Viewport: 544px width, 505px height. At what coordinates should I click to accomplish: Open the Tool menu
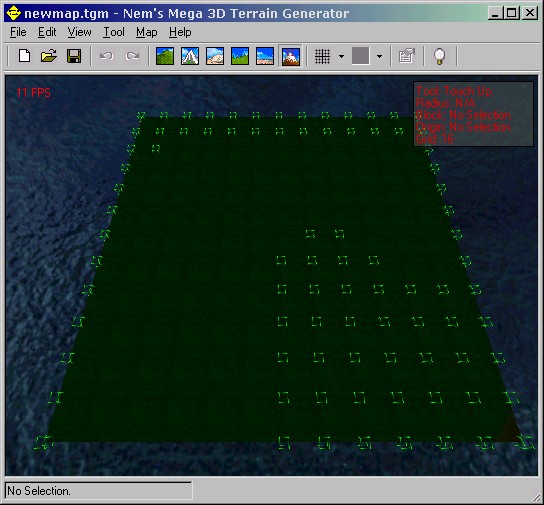point(114,32)
